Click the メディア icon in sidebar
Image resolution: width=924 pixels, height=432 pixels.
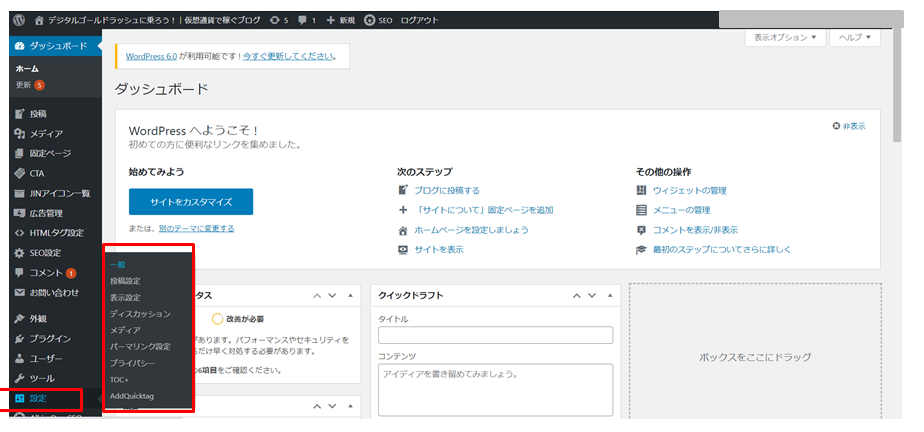coord(19,134)
